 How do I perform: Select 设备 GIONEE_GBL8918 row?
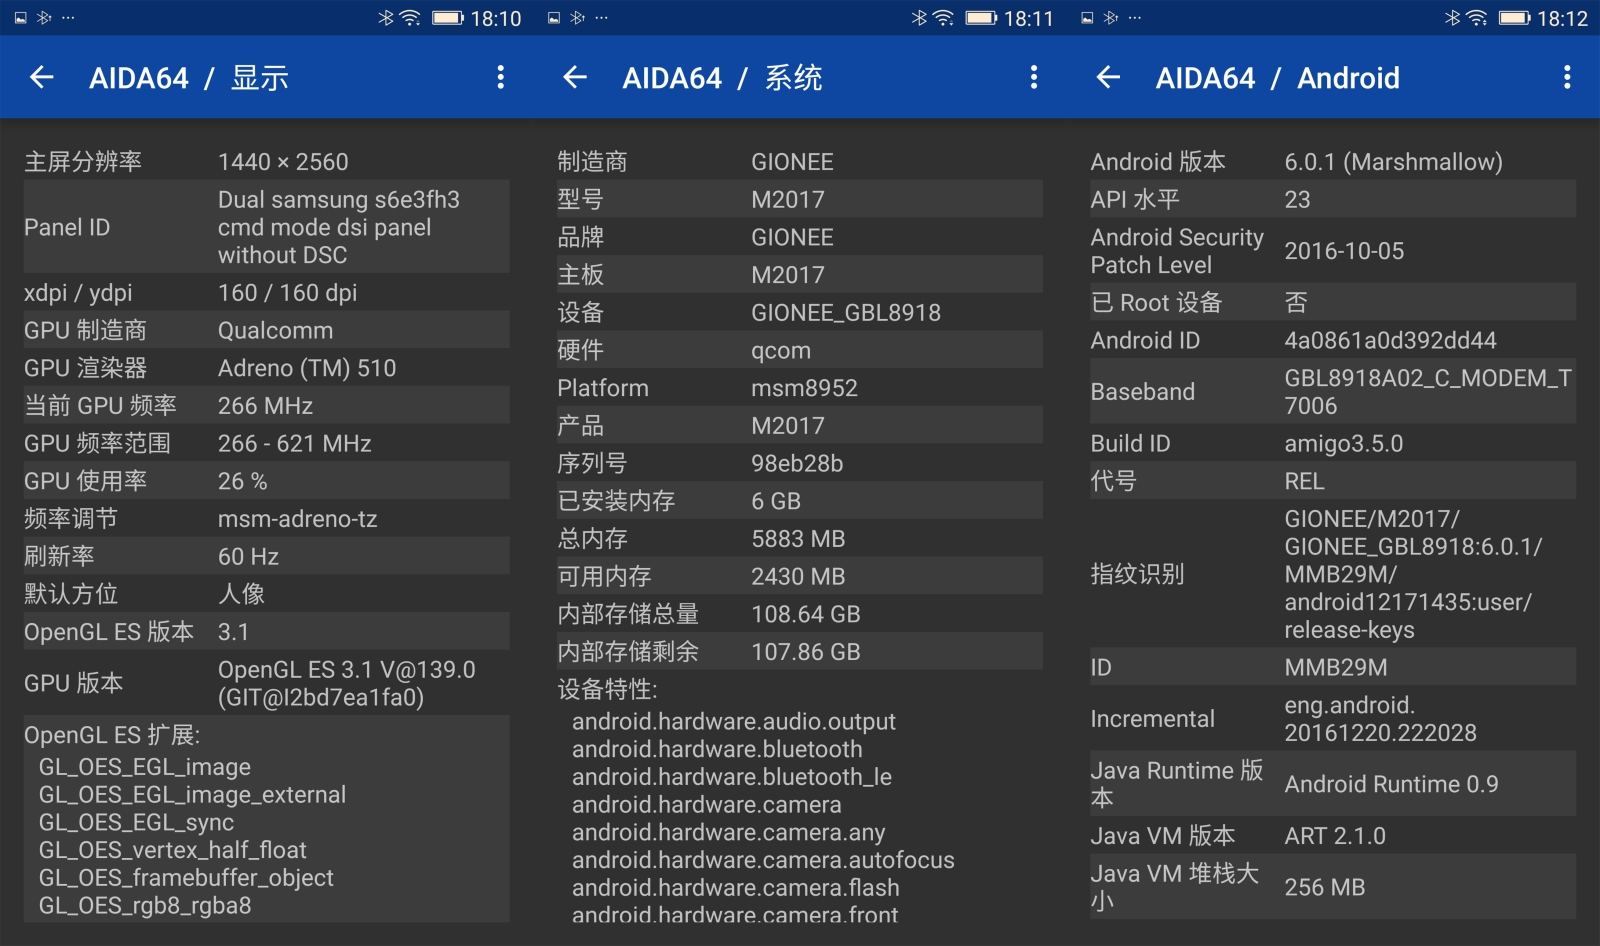(800, 312)
